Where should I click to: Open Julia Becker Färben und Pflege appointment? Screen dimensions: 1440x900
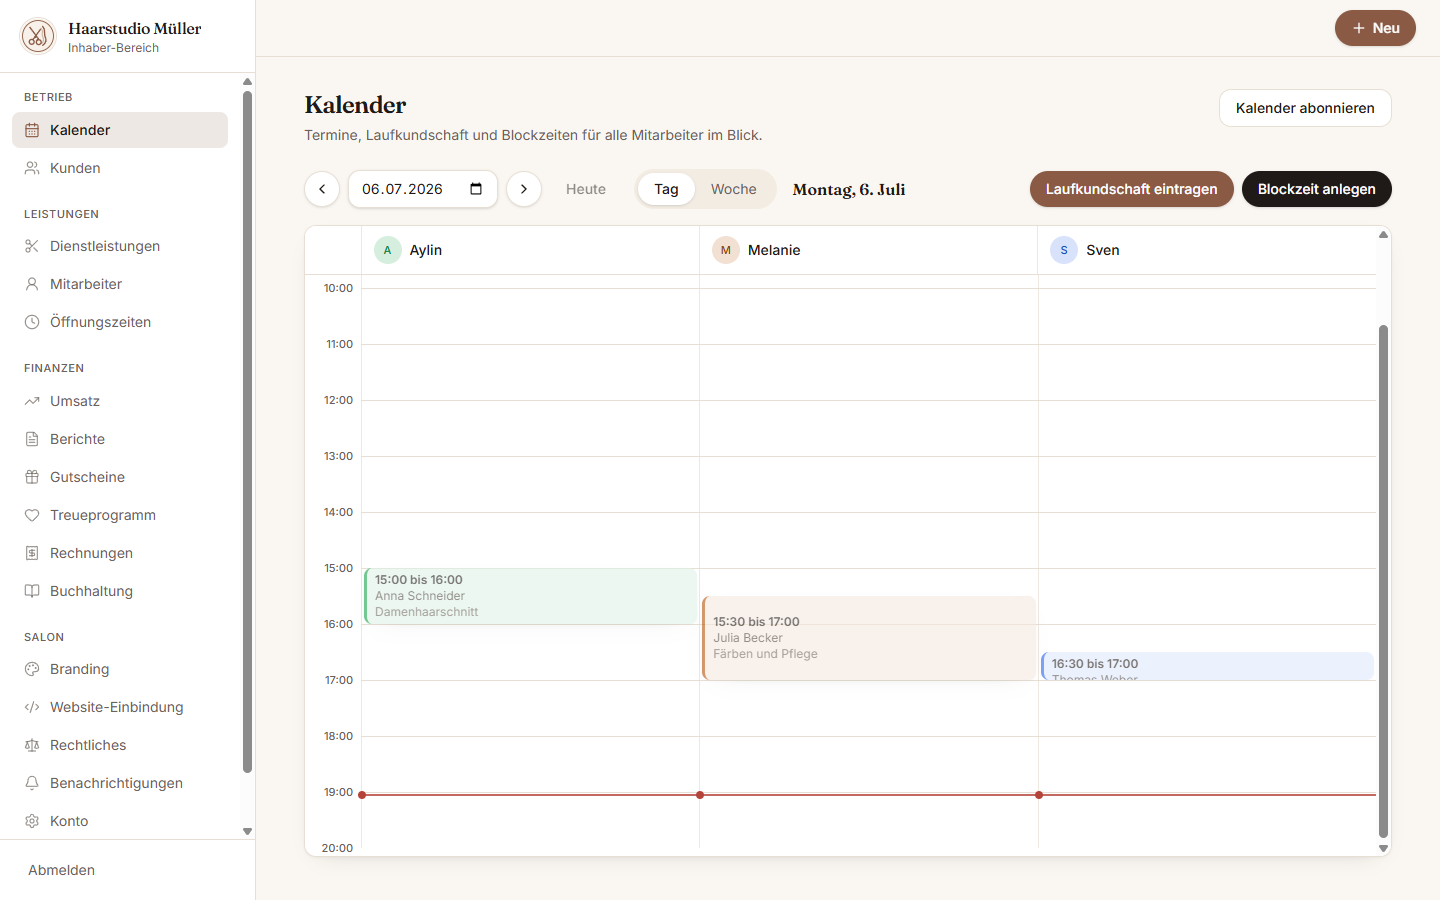(869, 638)
